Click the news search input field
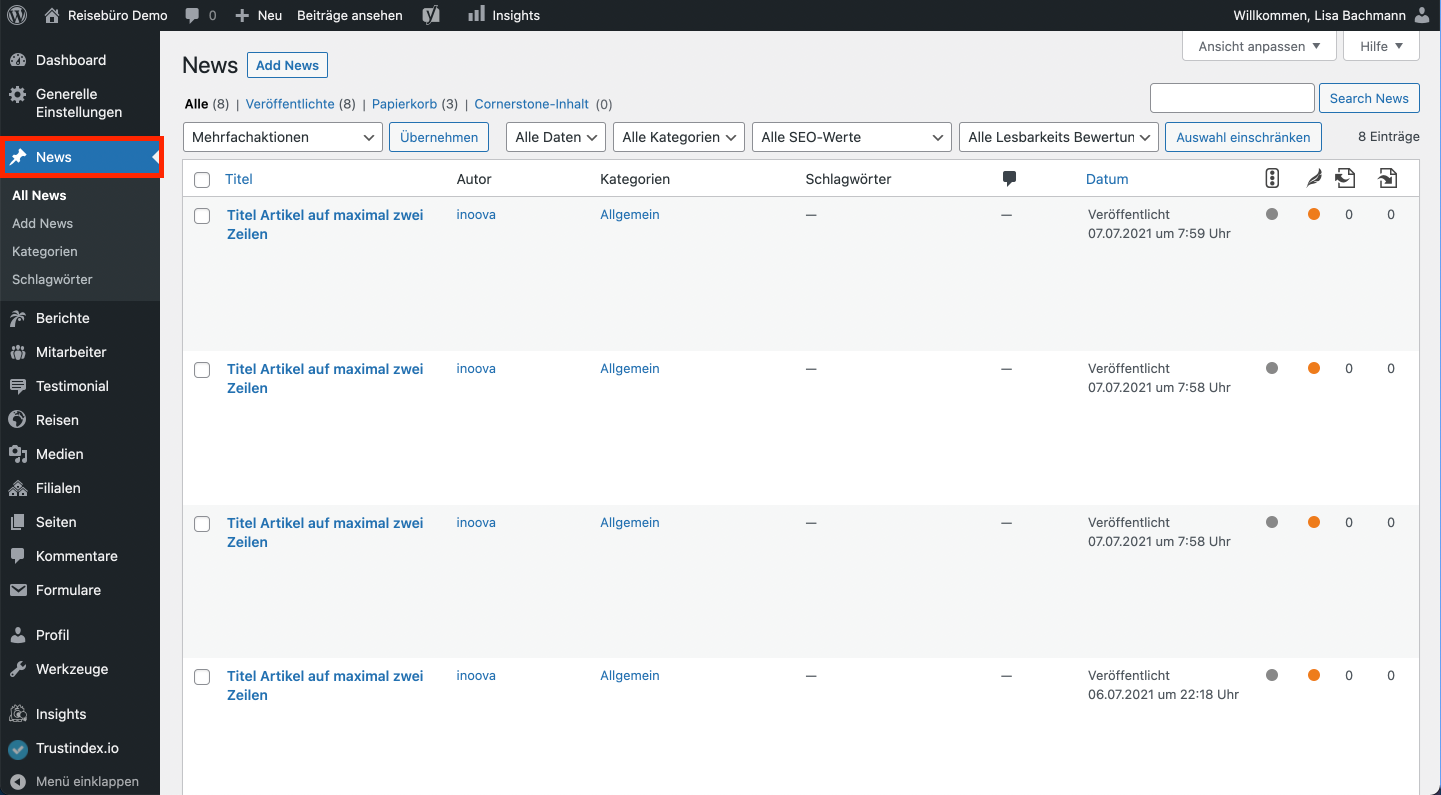The height and width of the screenshot is (795, 1441). (x=1232, y=98)
